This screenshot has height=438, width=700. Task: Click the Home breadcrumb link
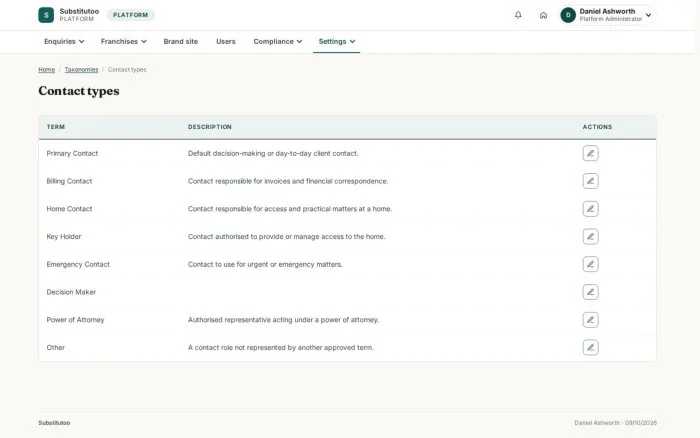pos(46,69)
